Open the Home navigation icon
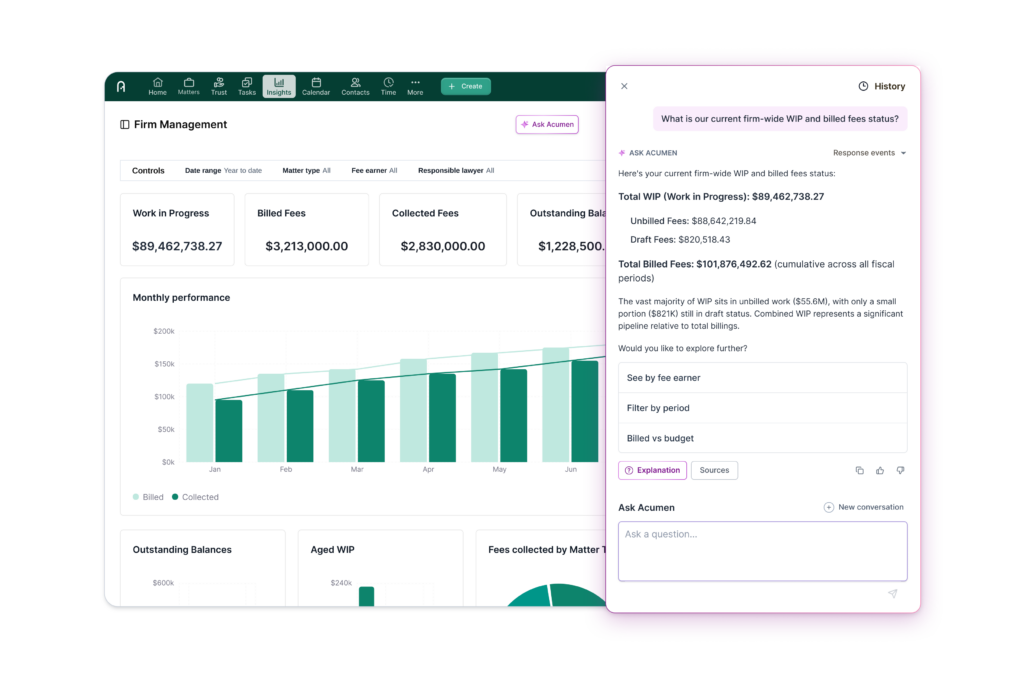The image size is (1024, 679). 157,86
